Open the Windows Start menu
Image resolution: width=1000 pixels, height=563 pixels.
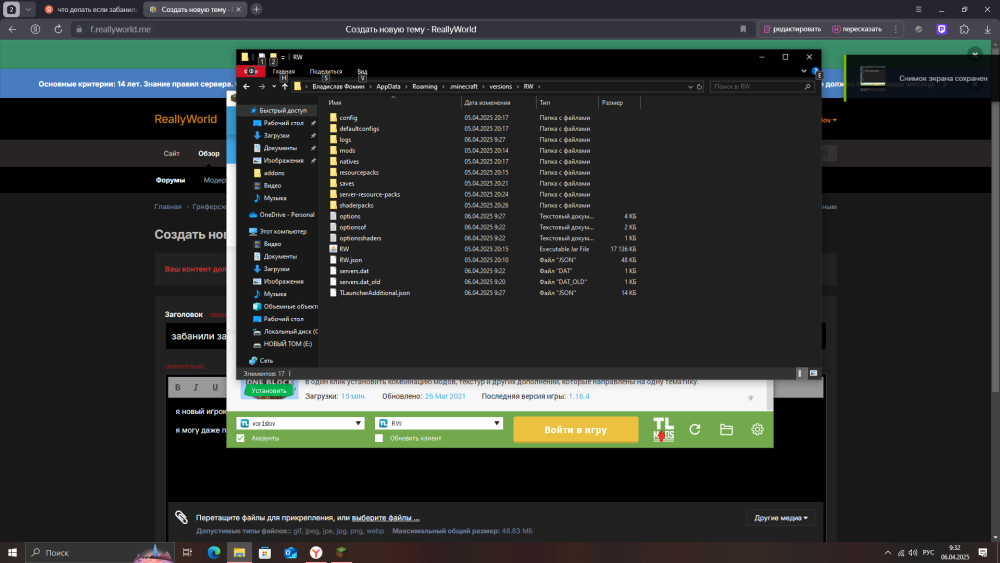[12, 553]
